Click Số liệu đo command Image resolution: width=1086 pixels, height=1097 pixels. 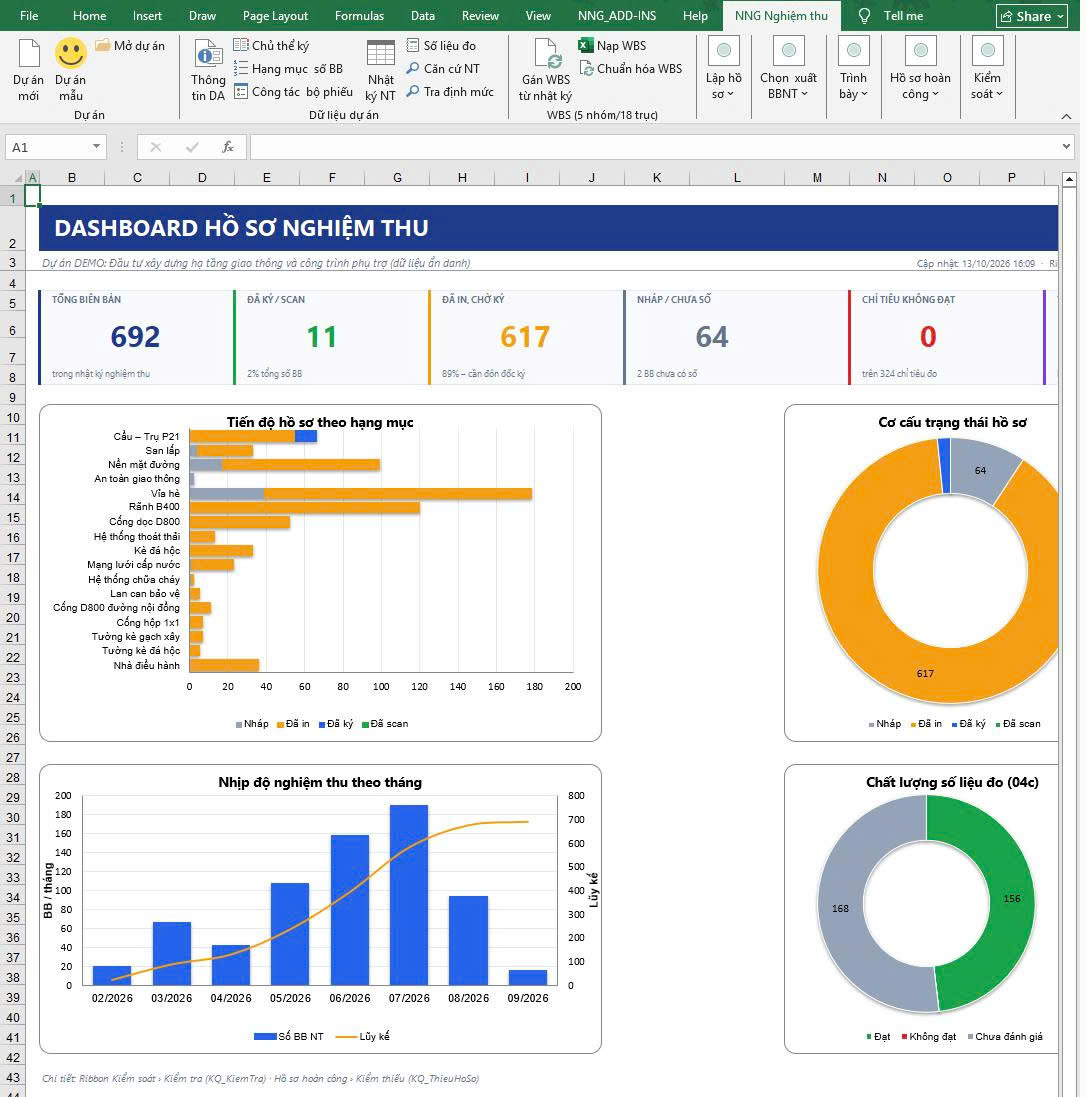pos(442,45)
